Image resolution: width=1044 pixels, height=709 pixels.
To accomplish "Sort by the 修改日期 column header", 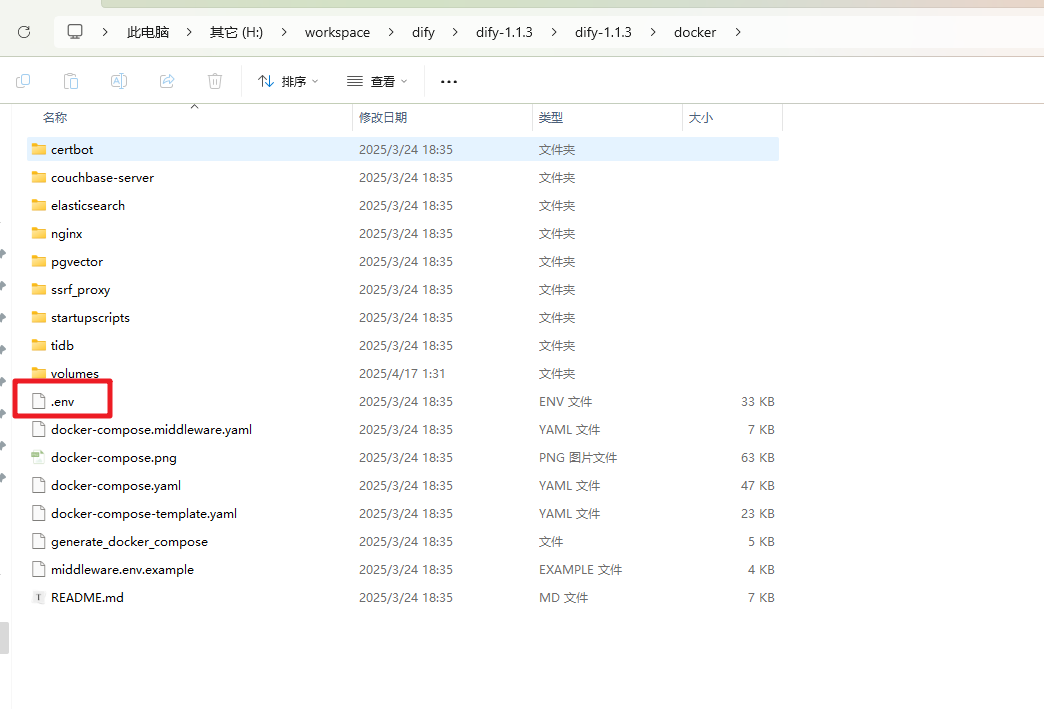I will coord(383,118).
